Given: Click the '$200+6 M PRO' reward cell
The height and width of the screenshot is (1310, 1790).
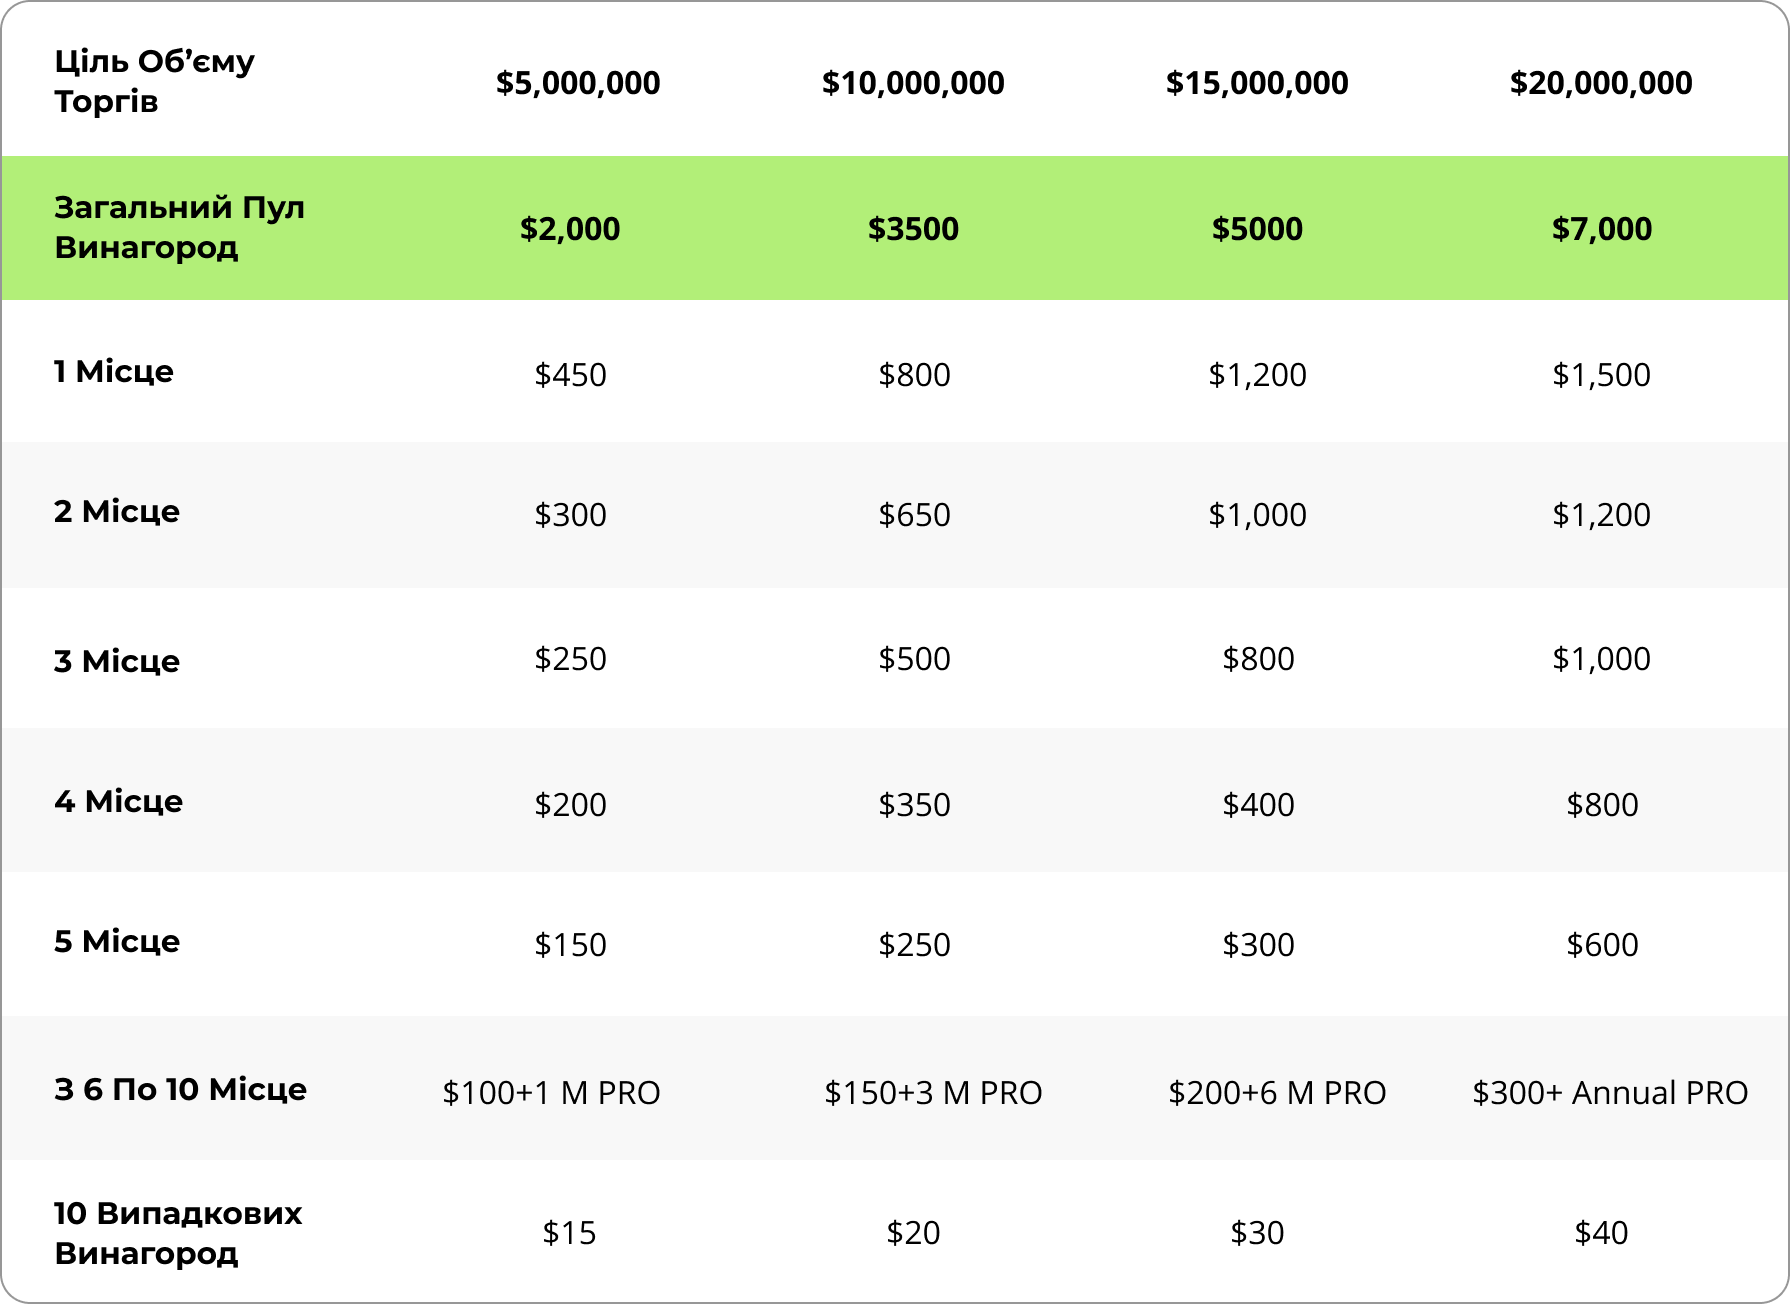Looking at the screenshot, I should pyautogui.click(x=1277, y=1093).
